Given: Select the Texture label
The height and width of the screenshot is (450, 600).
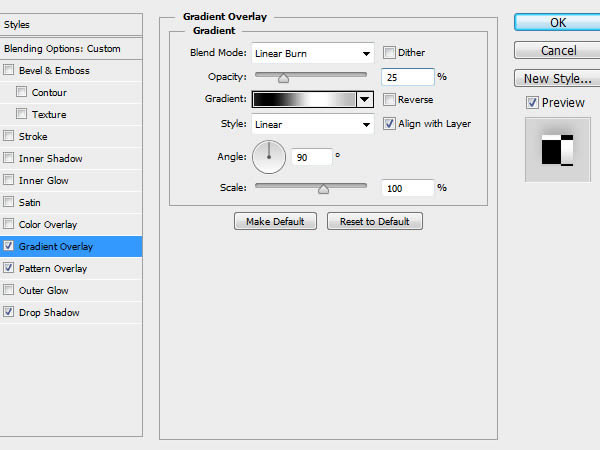Looking at the screenshot, I should tap(49, 114).
